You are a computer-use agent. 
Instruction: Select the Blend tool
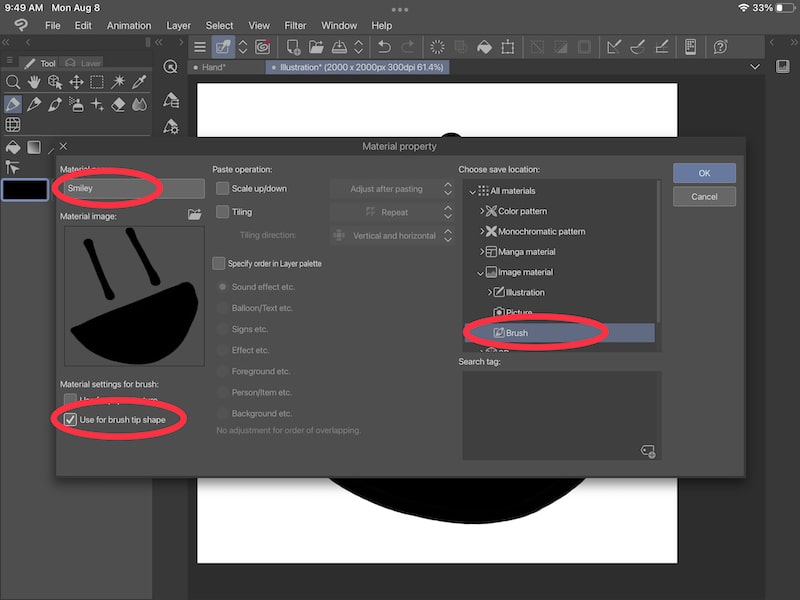click(x=138, y=103)
